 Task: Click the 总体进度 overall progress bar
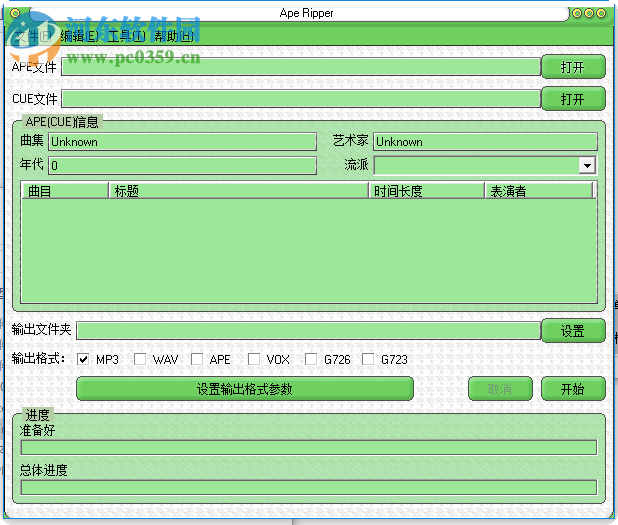pos(309,488)
